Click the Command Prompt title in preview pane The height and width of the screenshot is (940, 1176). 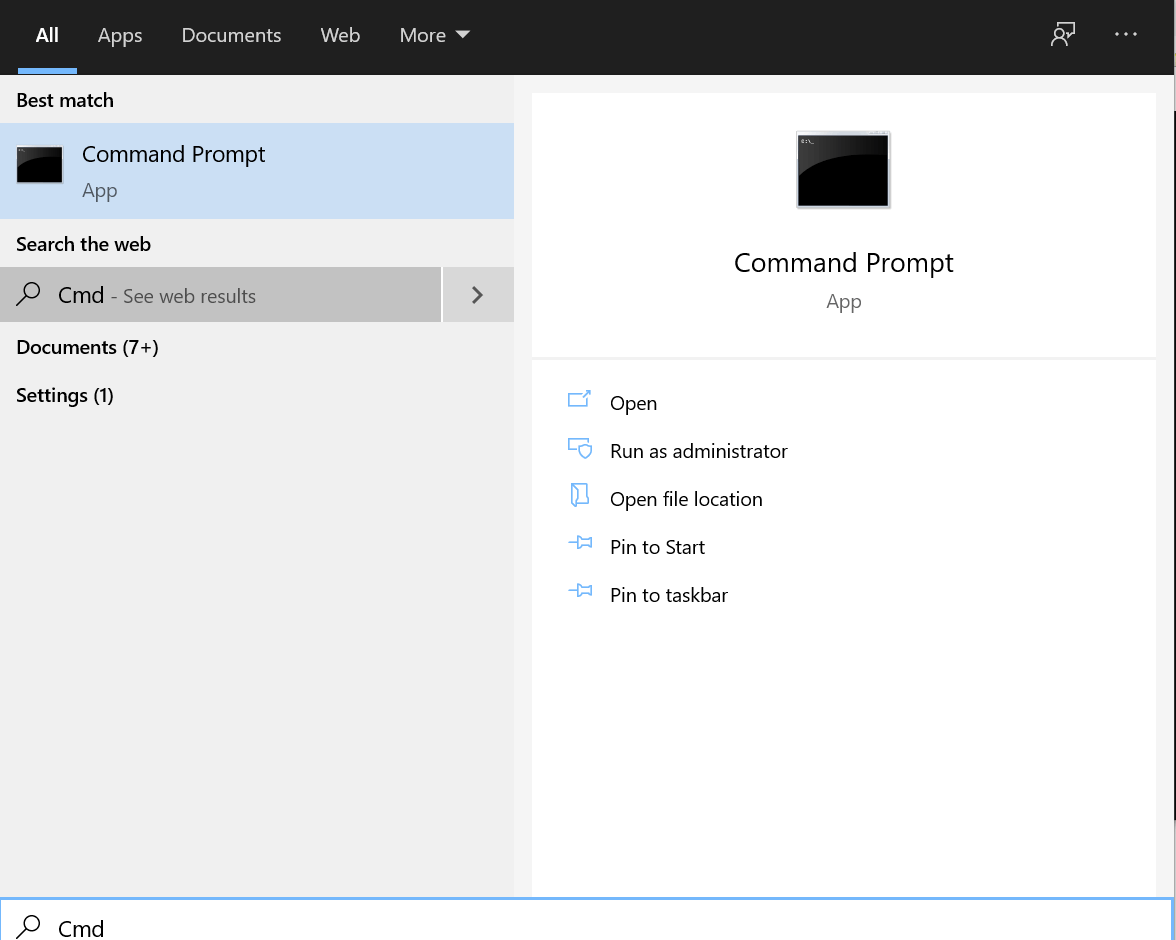point(843,263)
